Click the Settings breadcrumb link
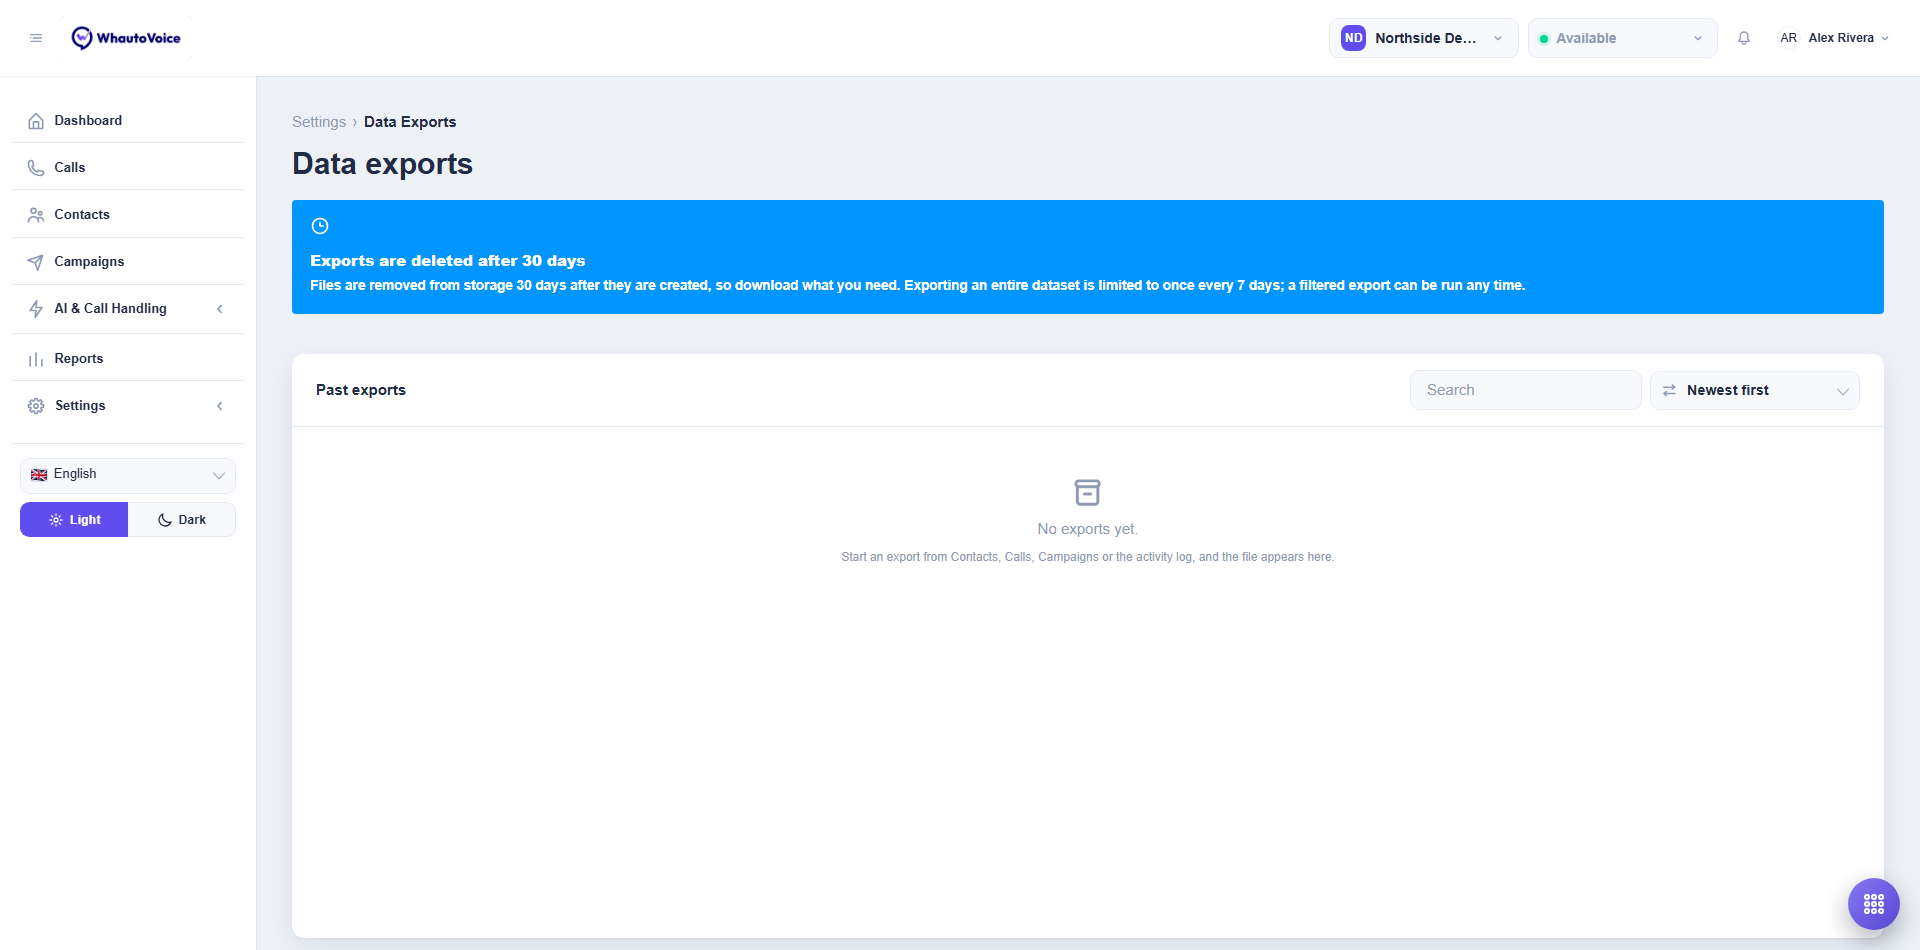 [319, 122]
